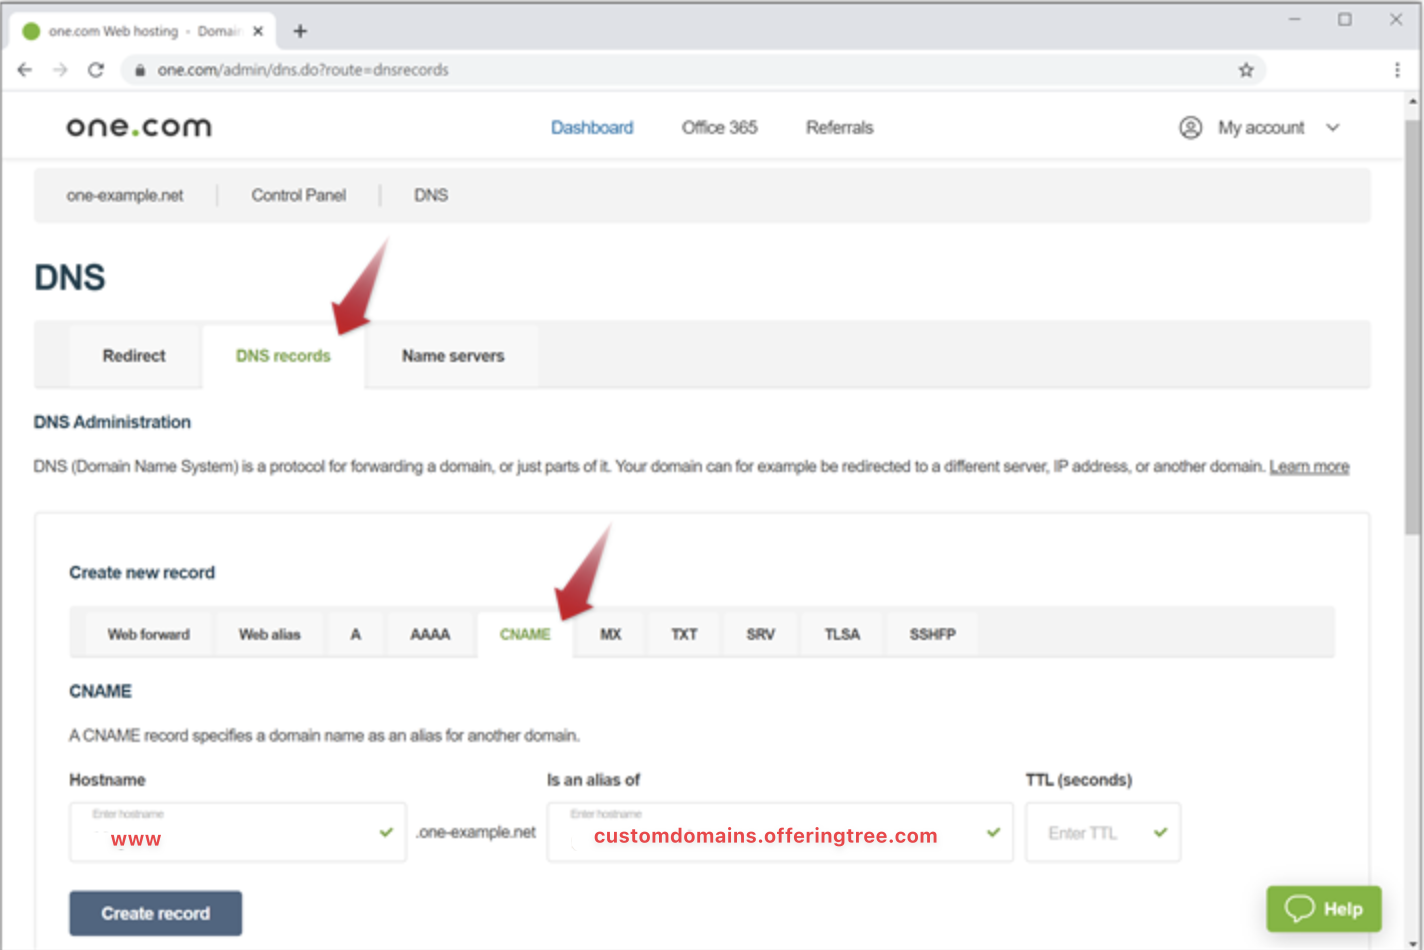Open the browser three-dot menu
The image size is (1424, 950).
click(1397, 70)
